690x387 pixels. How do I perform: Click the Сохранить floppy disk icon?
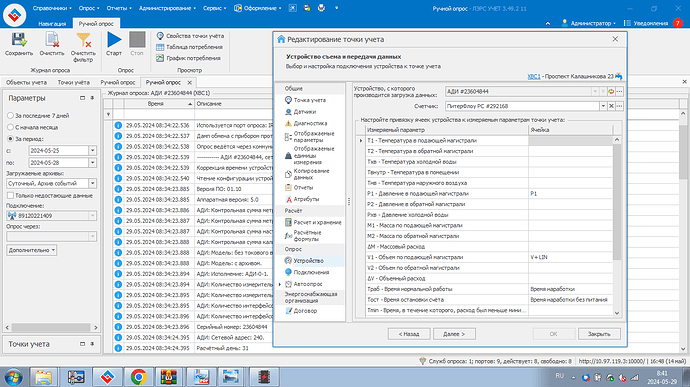tap(18, 40)
